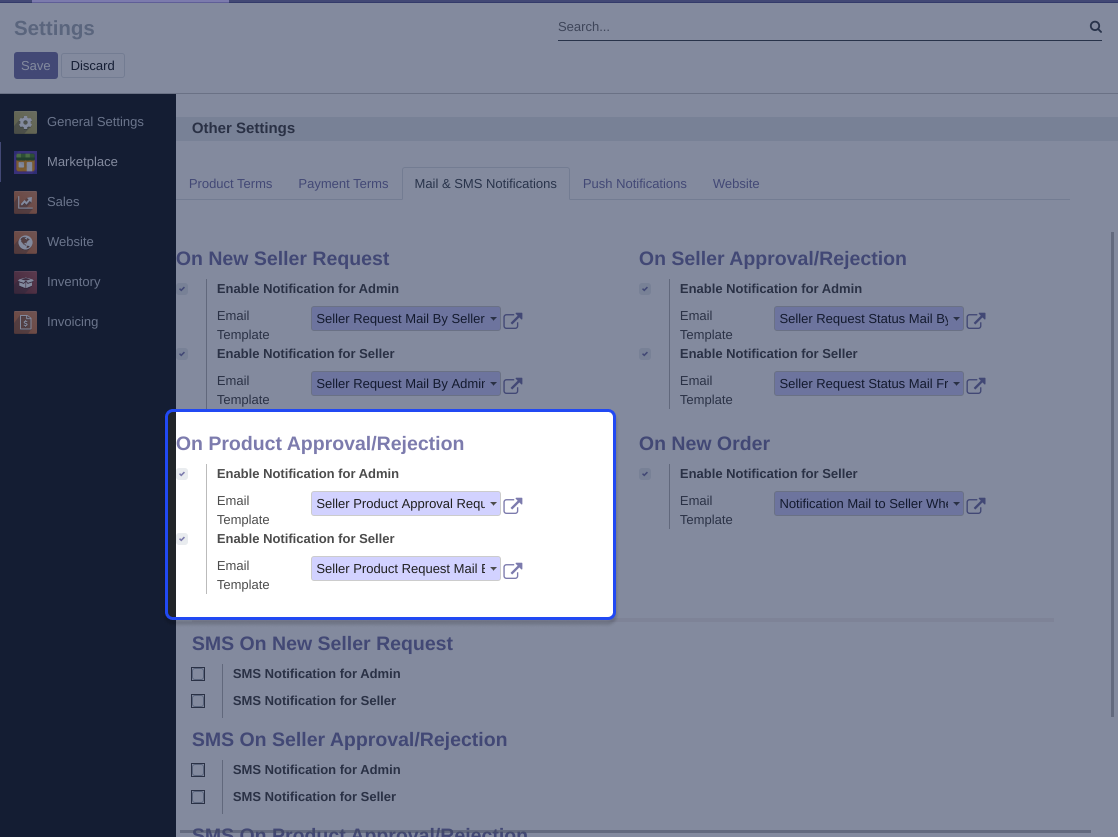This screenshot has width=1118, height=837.
Task: Toggle admin notification under On Product Approval/Rejection
Action: pos(182,474)
